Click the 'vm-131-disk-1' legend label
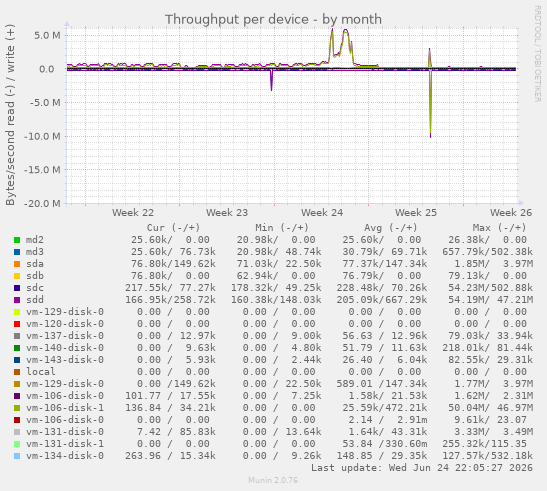The width and height of the screenshot is (547, 491). pyautogui.click(x=65, y=444)
